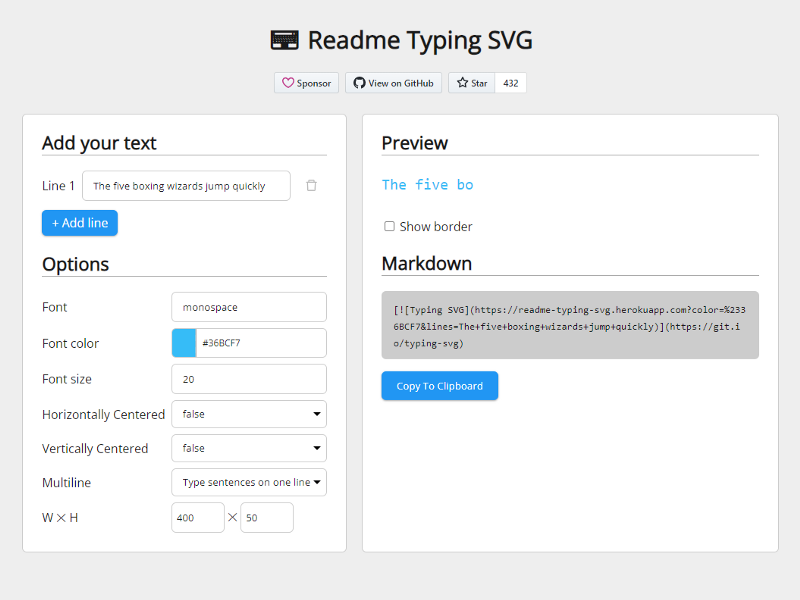Open the blue font color swatch

(184, 343)
